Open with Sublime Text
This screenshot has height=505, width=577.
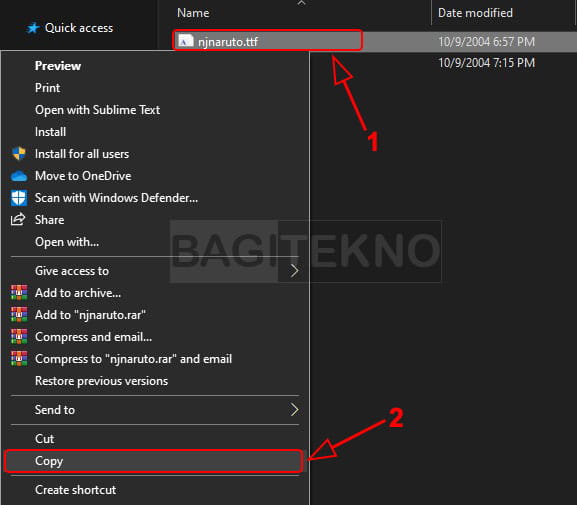pos(98,110)
